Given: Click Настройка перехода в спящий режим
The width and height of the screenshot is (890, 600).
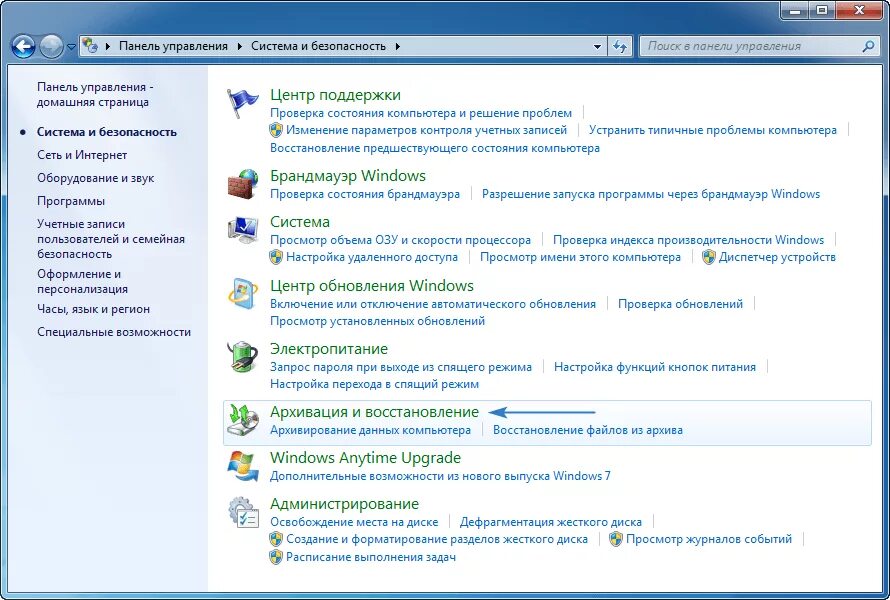Looking at the screenshot, I should tap(374, 384).
